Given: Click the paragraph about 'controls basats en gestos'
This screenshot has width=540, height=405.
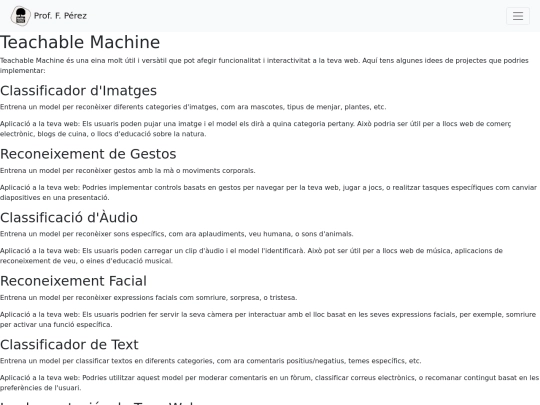Looking at the screenshot, I should (x=268, y=192).
